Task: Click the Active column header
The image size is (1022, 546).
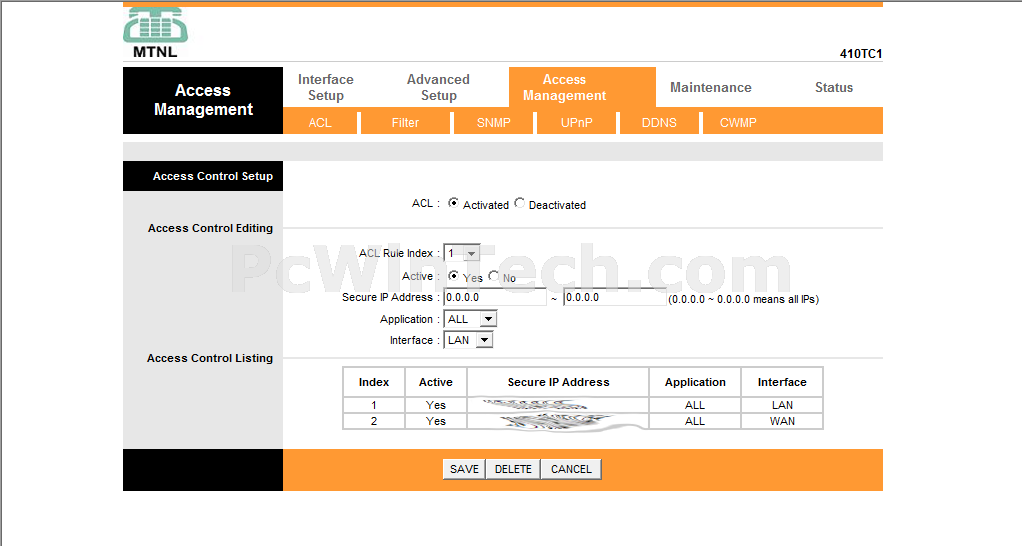Action: (435, 382)
